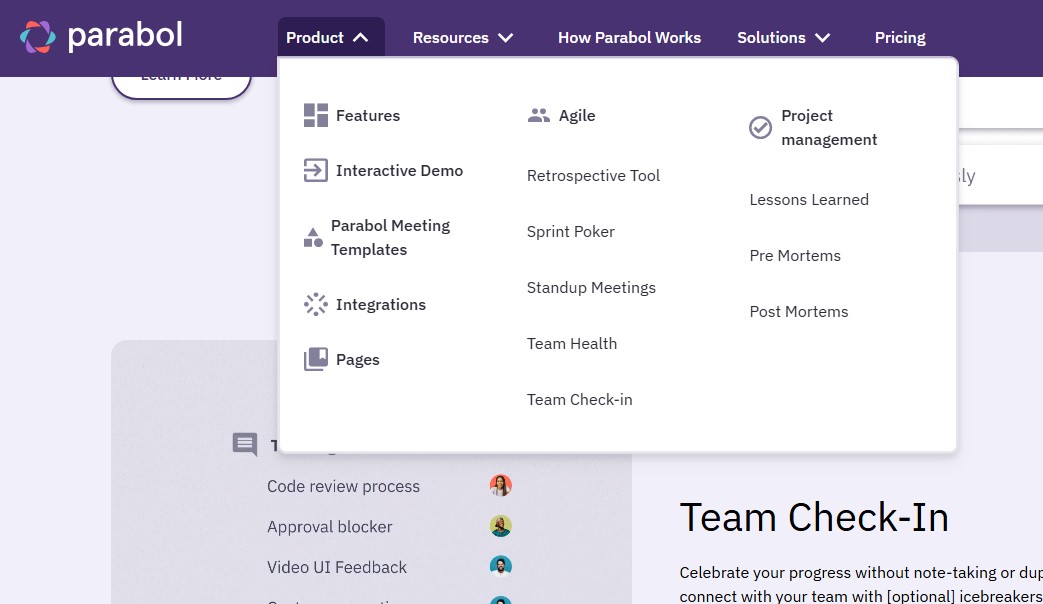Click the Video UI Feedback item
This screenshot has width=1043, height=604.
pos(337,567)
